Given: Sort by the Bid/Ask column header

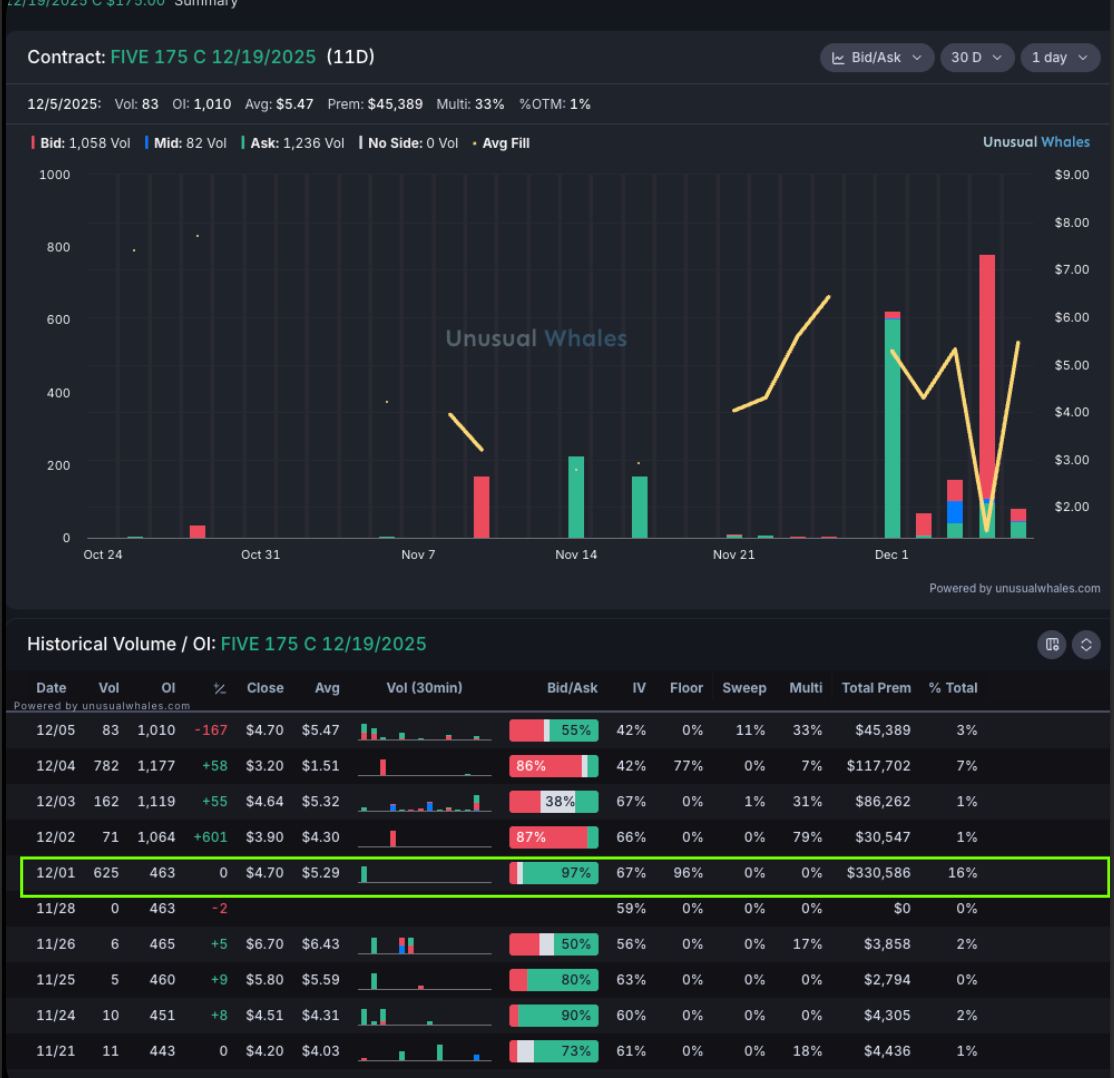Looking at the screenshot, I should coord(572,688).
